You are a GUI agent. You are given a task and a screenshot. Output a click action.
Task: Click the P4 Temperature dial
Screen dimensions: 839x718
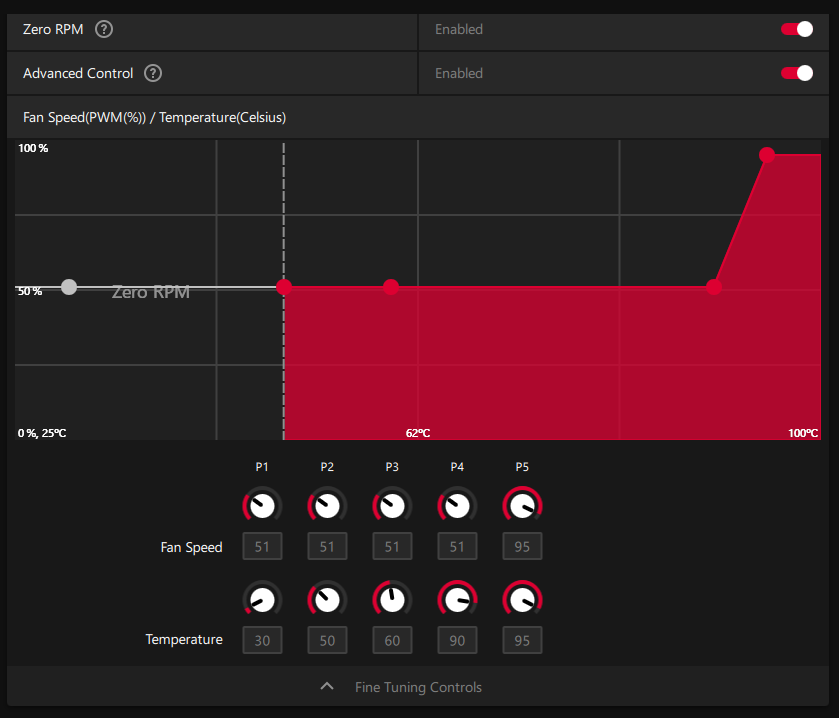coord(457,600)
